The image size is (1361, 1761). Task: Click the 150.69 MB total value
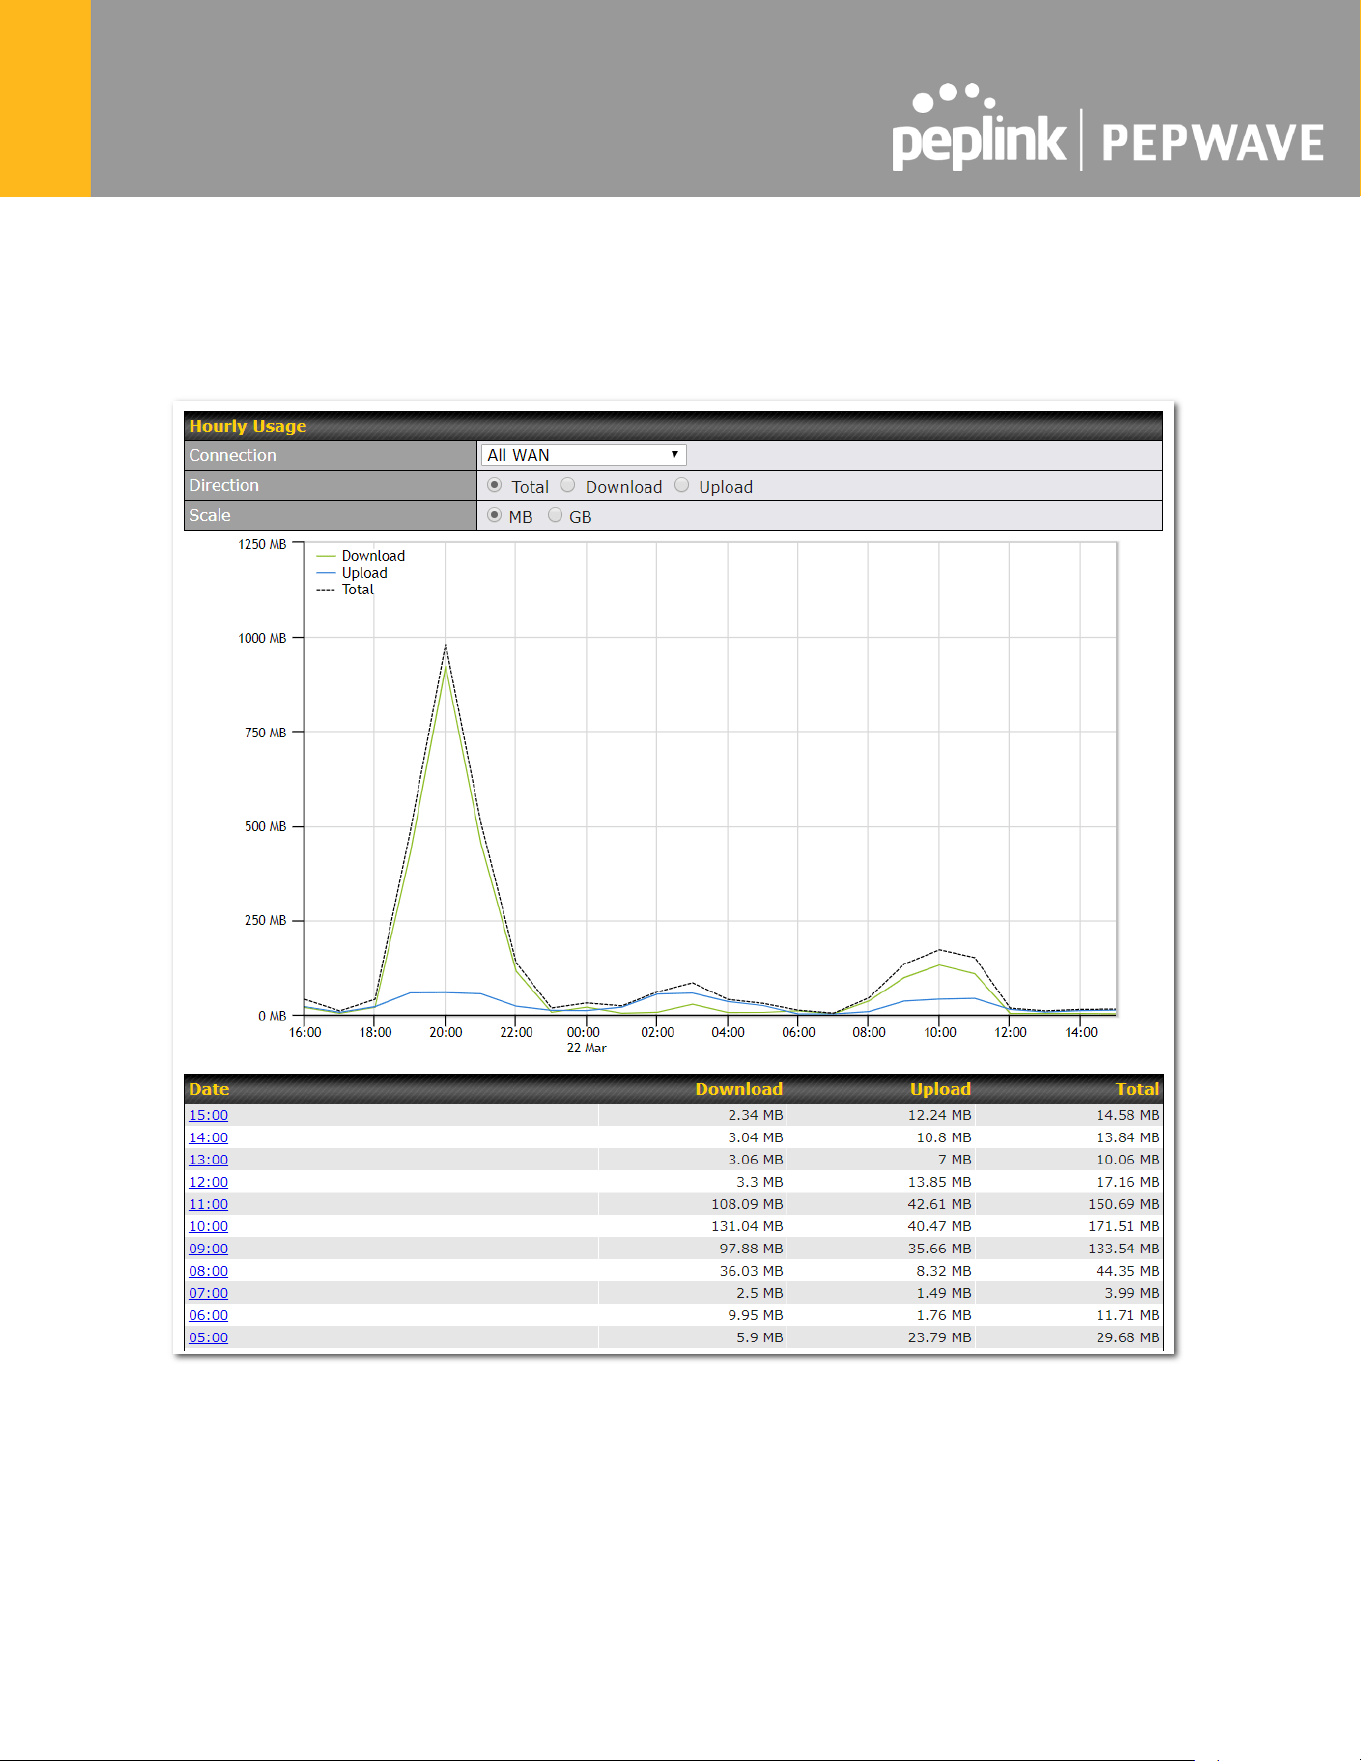tap(1124, 1204)
